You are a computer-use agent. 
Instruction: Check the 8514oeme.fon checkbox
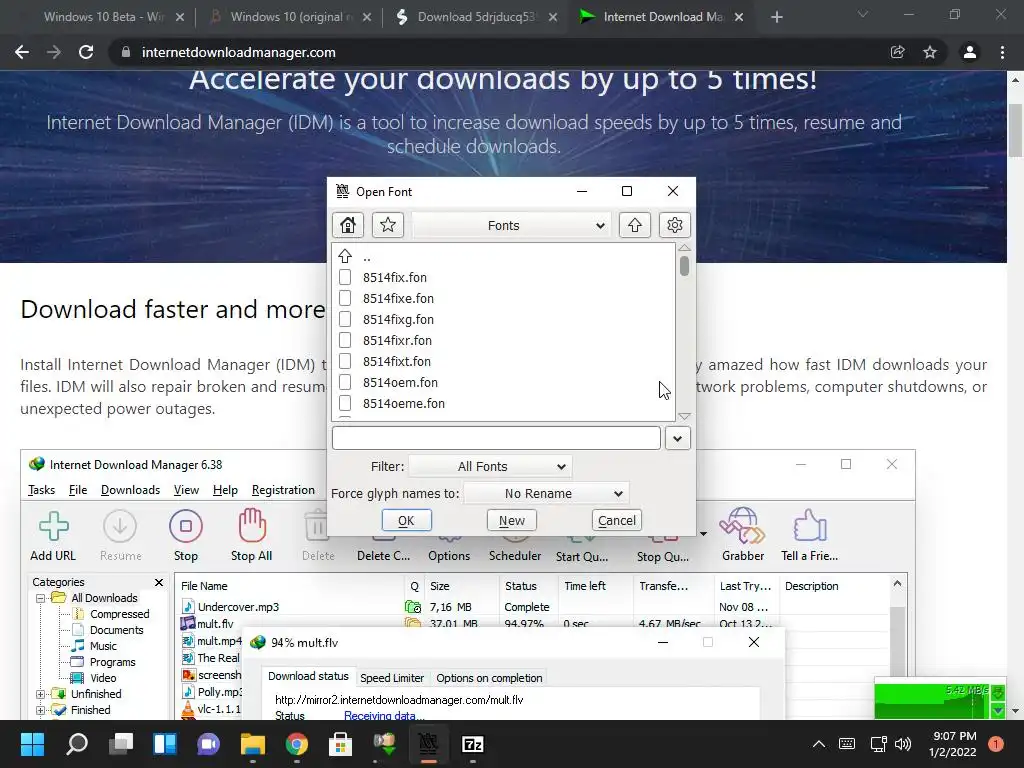tap(345, 403)
